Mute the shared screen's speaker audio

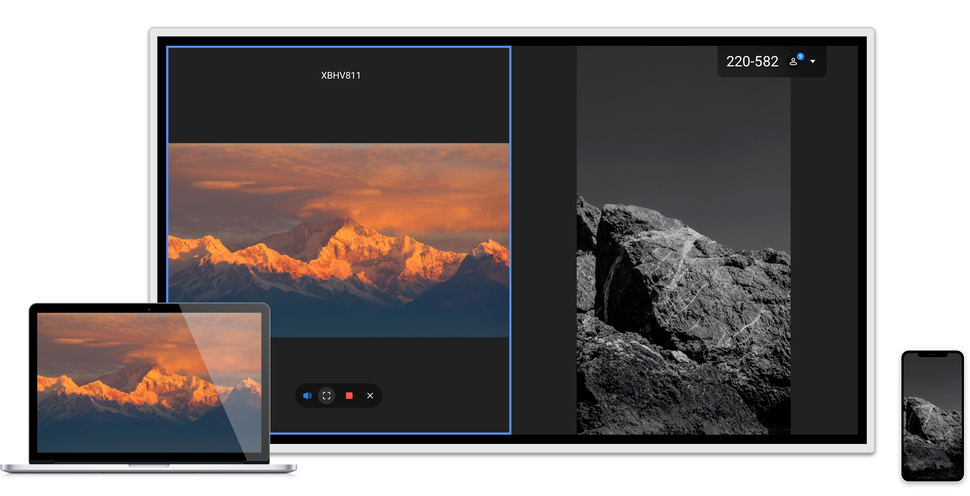pos(308,396)
